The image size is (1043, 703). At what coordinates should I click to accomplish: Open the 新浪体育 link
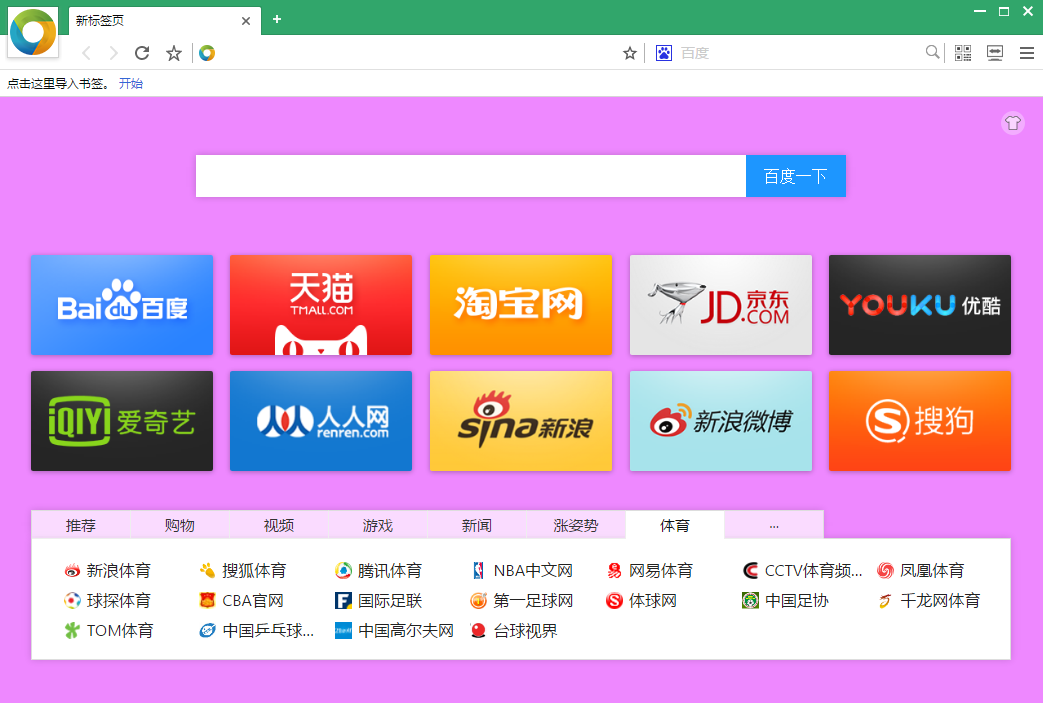click(108, 571)
